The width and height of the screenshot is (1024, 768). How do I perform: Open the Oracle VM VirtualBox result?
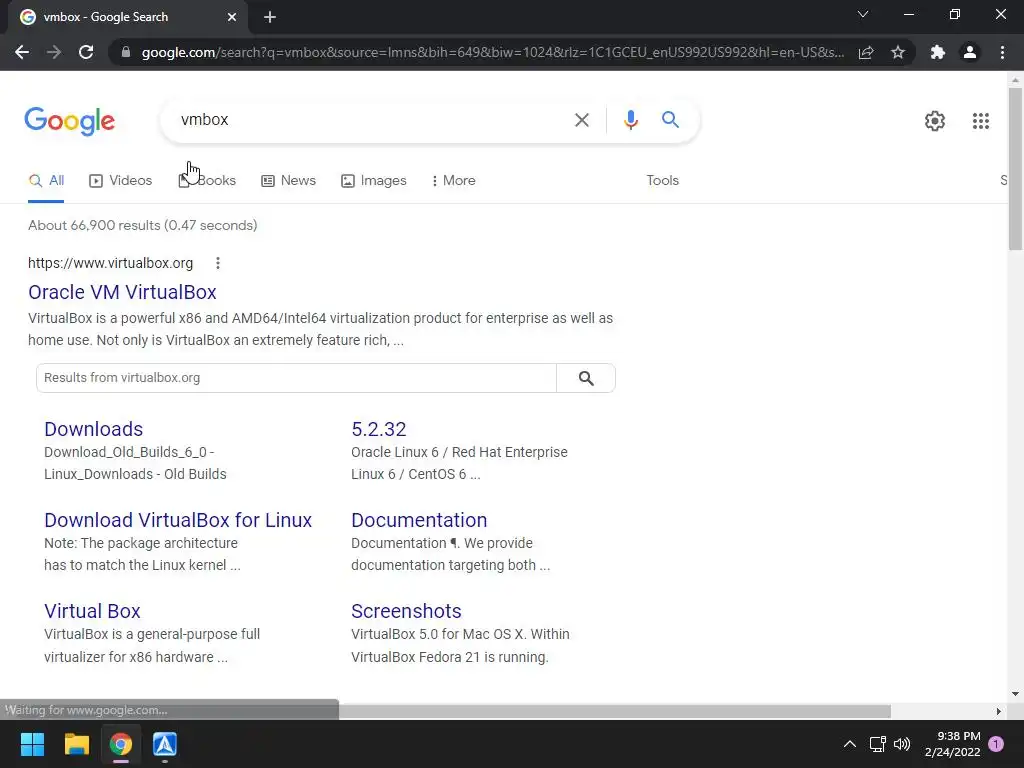pyautogui.click(x=122, y=293)
